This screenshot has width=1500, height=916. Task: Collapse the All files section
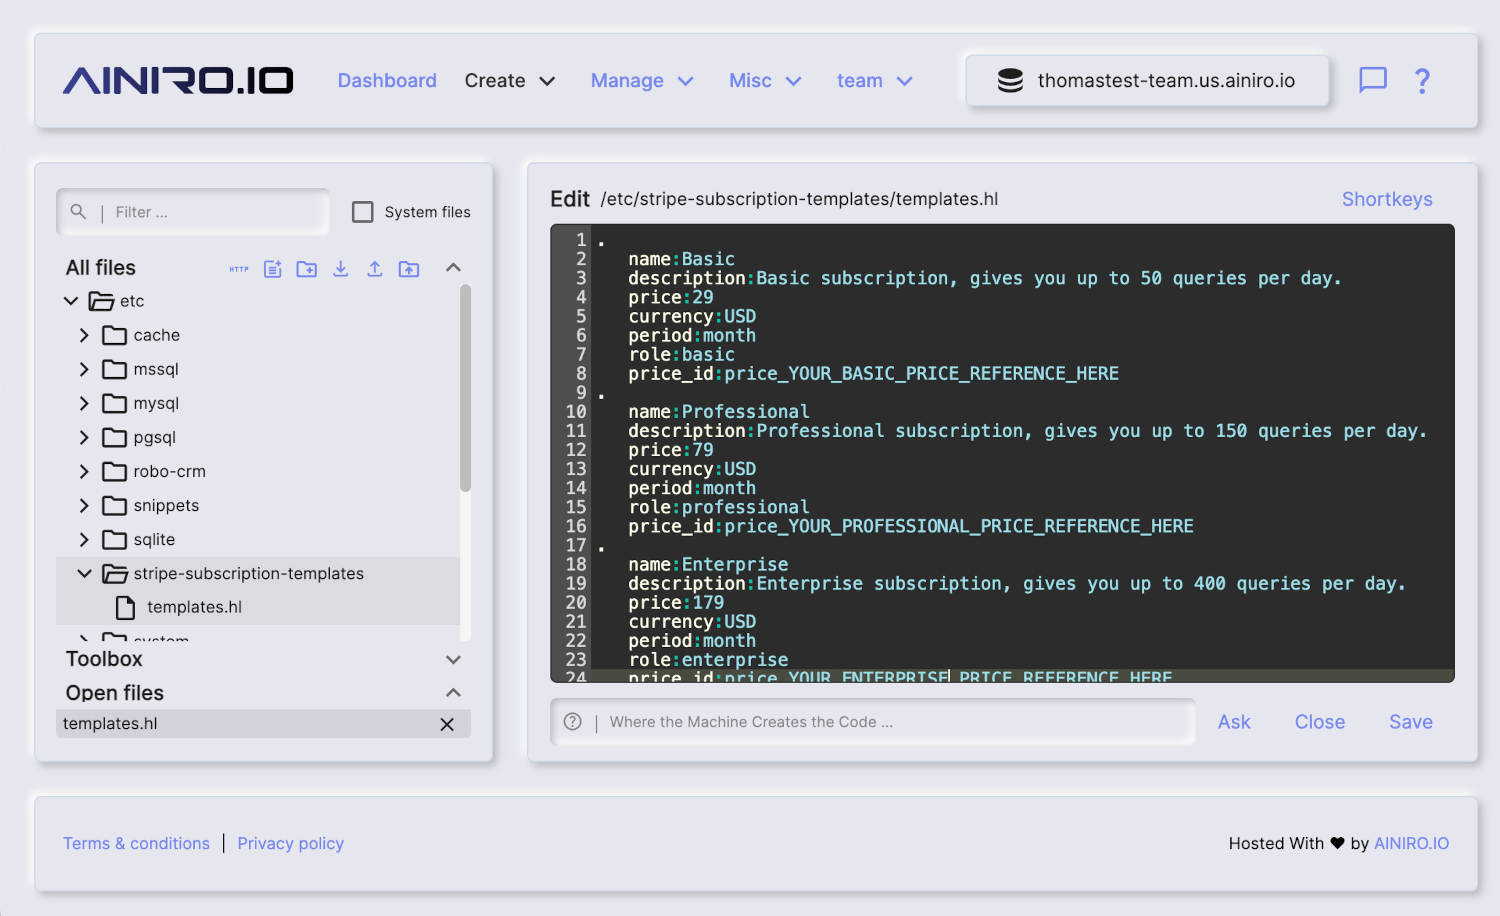(453, 267)
